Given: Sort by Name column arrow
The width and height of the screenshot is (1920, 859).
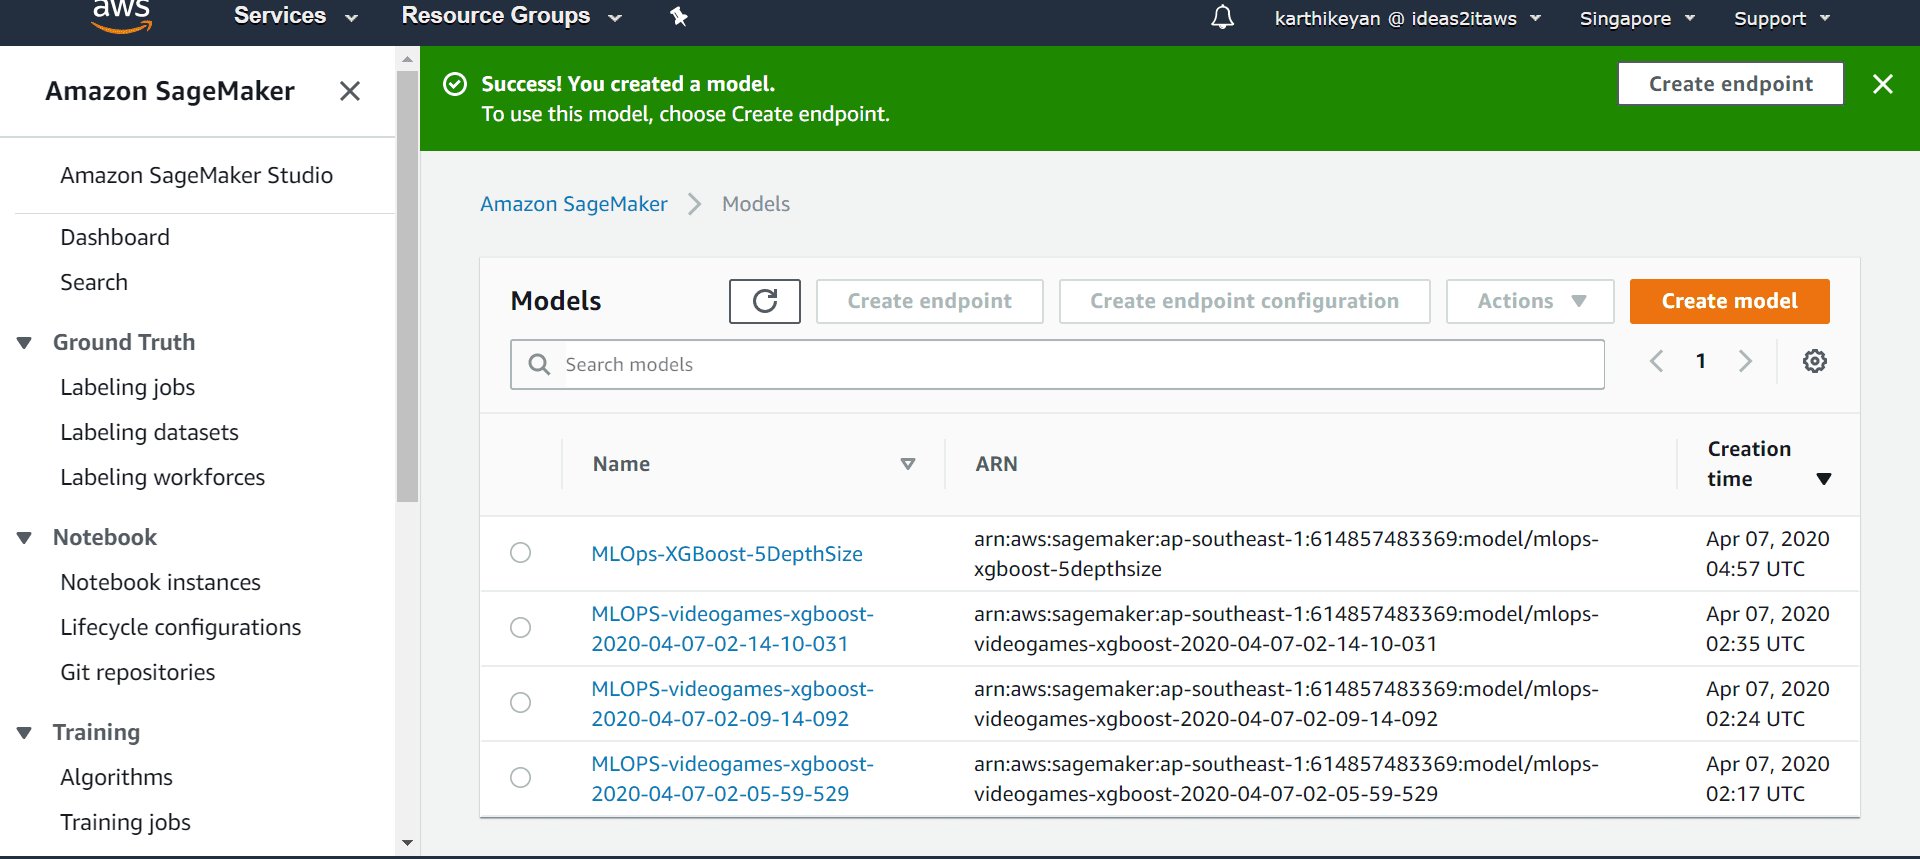Looking at the screenshot, I should click(x=908, y=464).
